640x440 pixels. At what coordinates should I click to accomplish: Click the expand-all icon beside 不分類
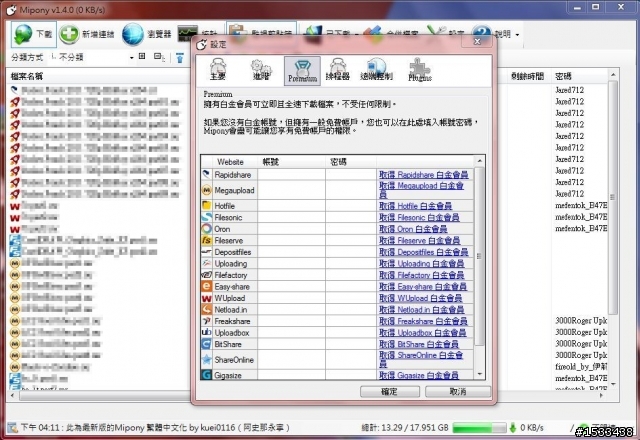[x=142, y=57]
